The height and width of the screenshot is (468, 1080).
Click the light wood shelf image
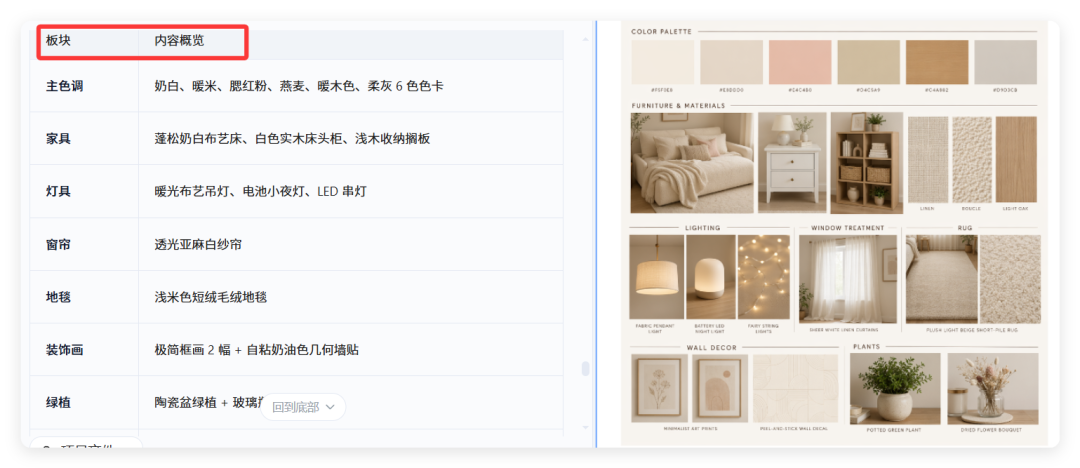(x=866, y=163)
